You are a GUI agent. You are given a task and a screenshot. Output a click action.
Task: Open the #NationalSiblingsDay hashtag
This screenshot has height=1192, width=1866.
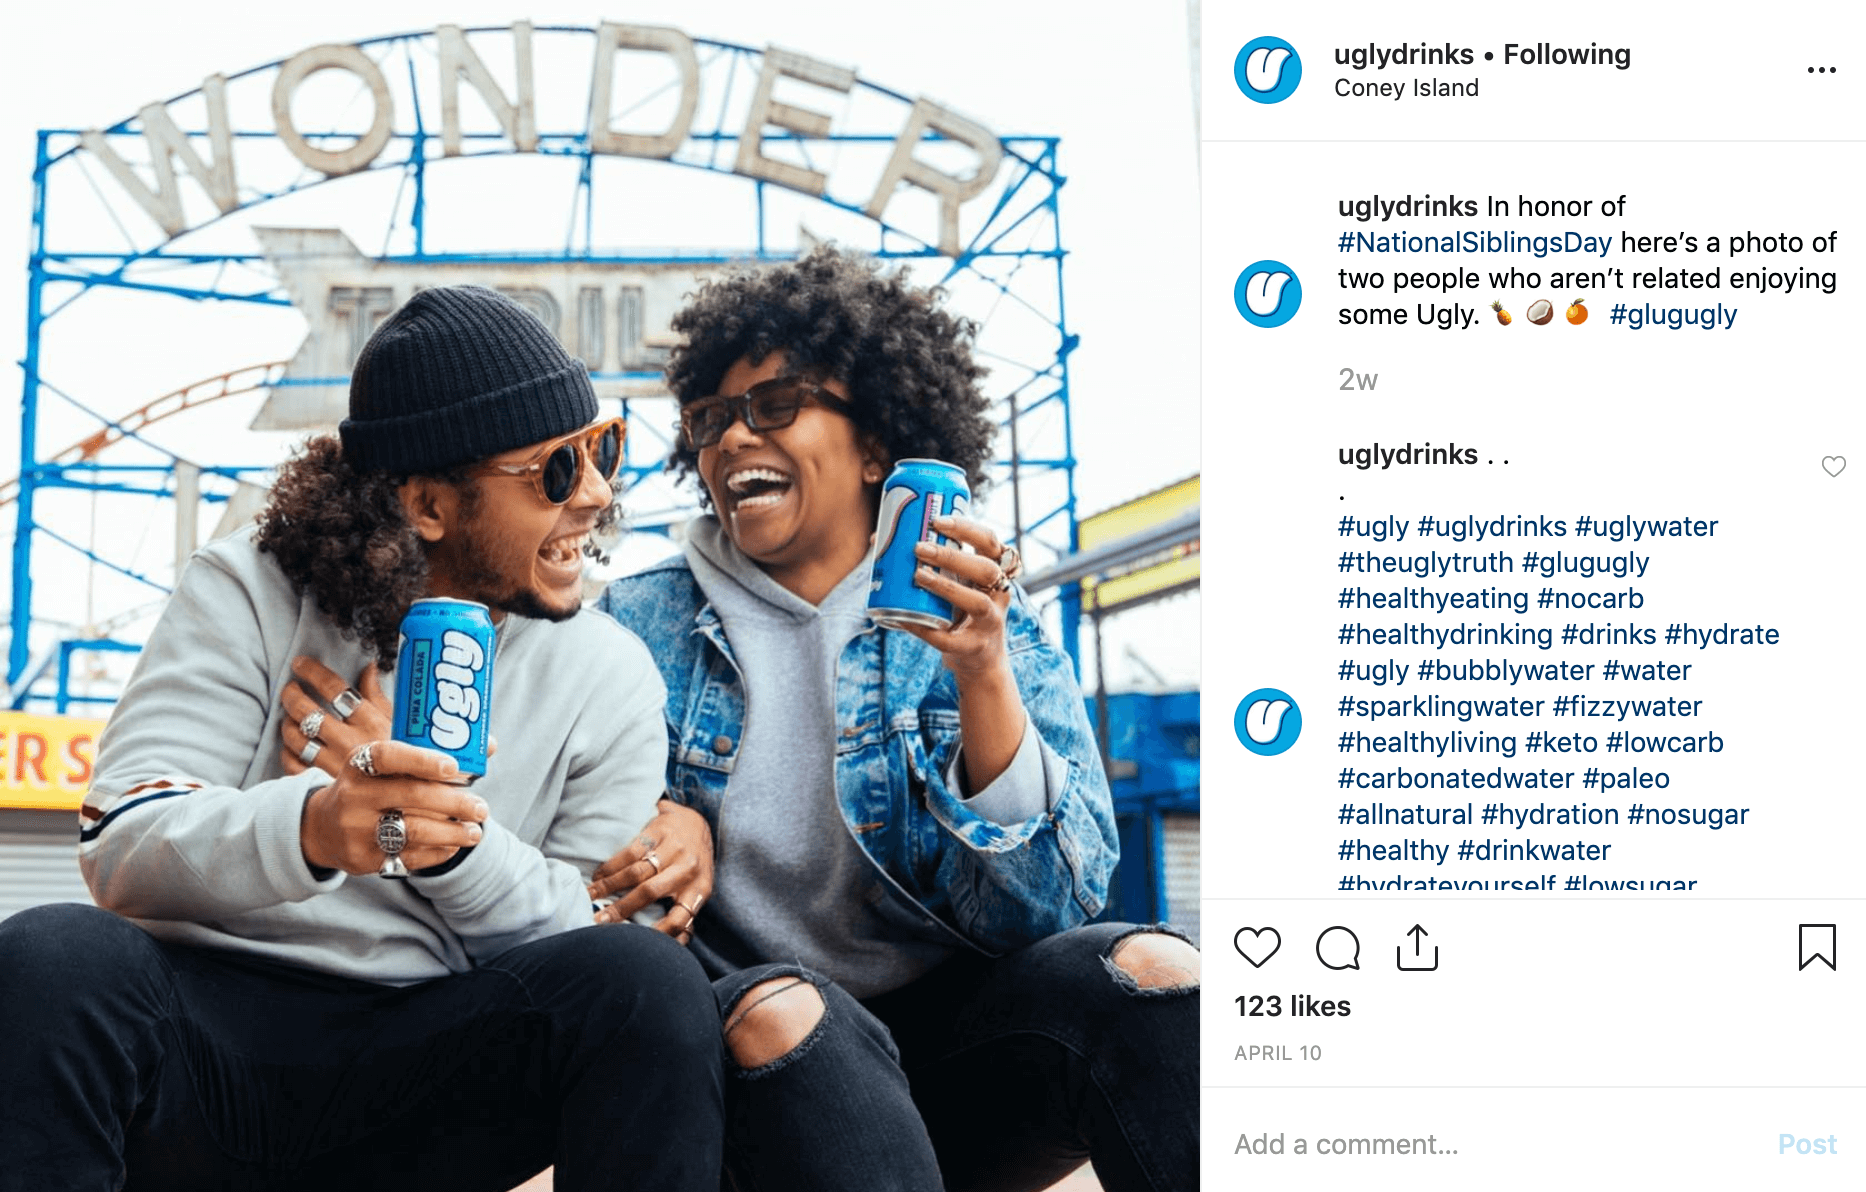coord(1475,242)
